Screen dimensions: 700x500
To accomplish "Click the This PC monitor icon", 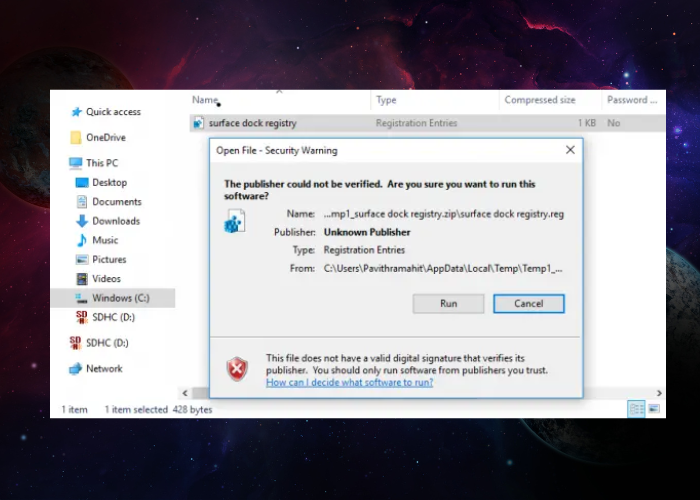I will tap(75, 163).
